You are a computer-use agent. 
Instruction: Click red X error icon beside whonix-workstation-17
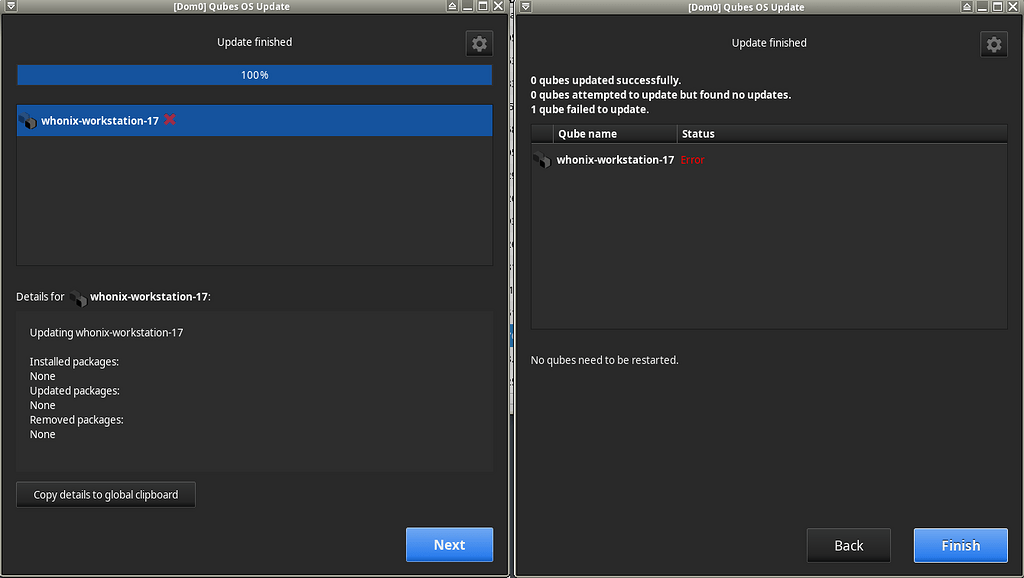tap(170, 120)
